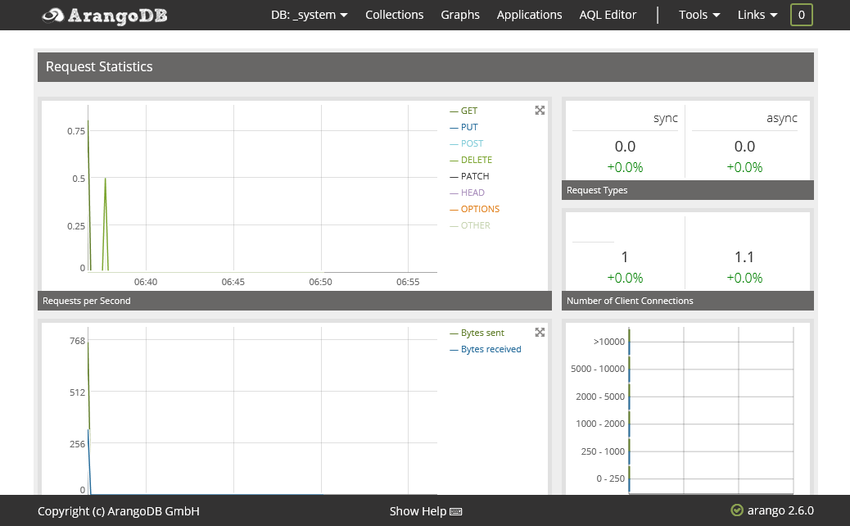850x526 pixels.
Task: Toggle the DELETE series in legend
Action: tap(471, 159)
